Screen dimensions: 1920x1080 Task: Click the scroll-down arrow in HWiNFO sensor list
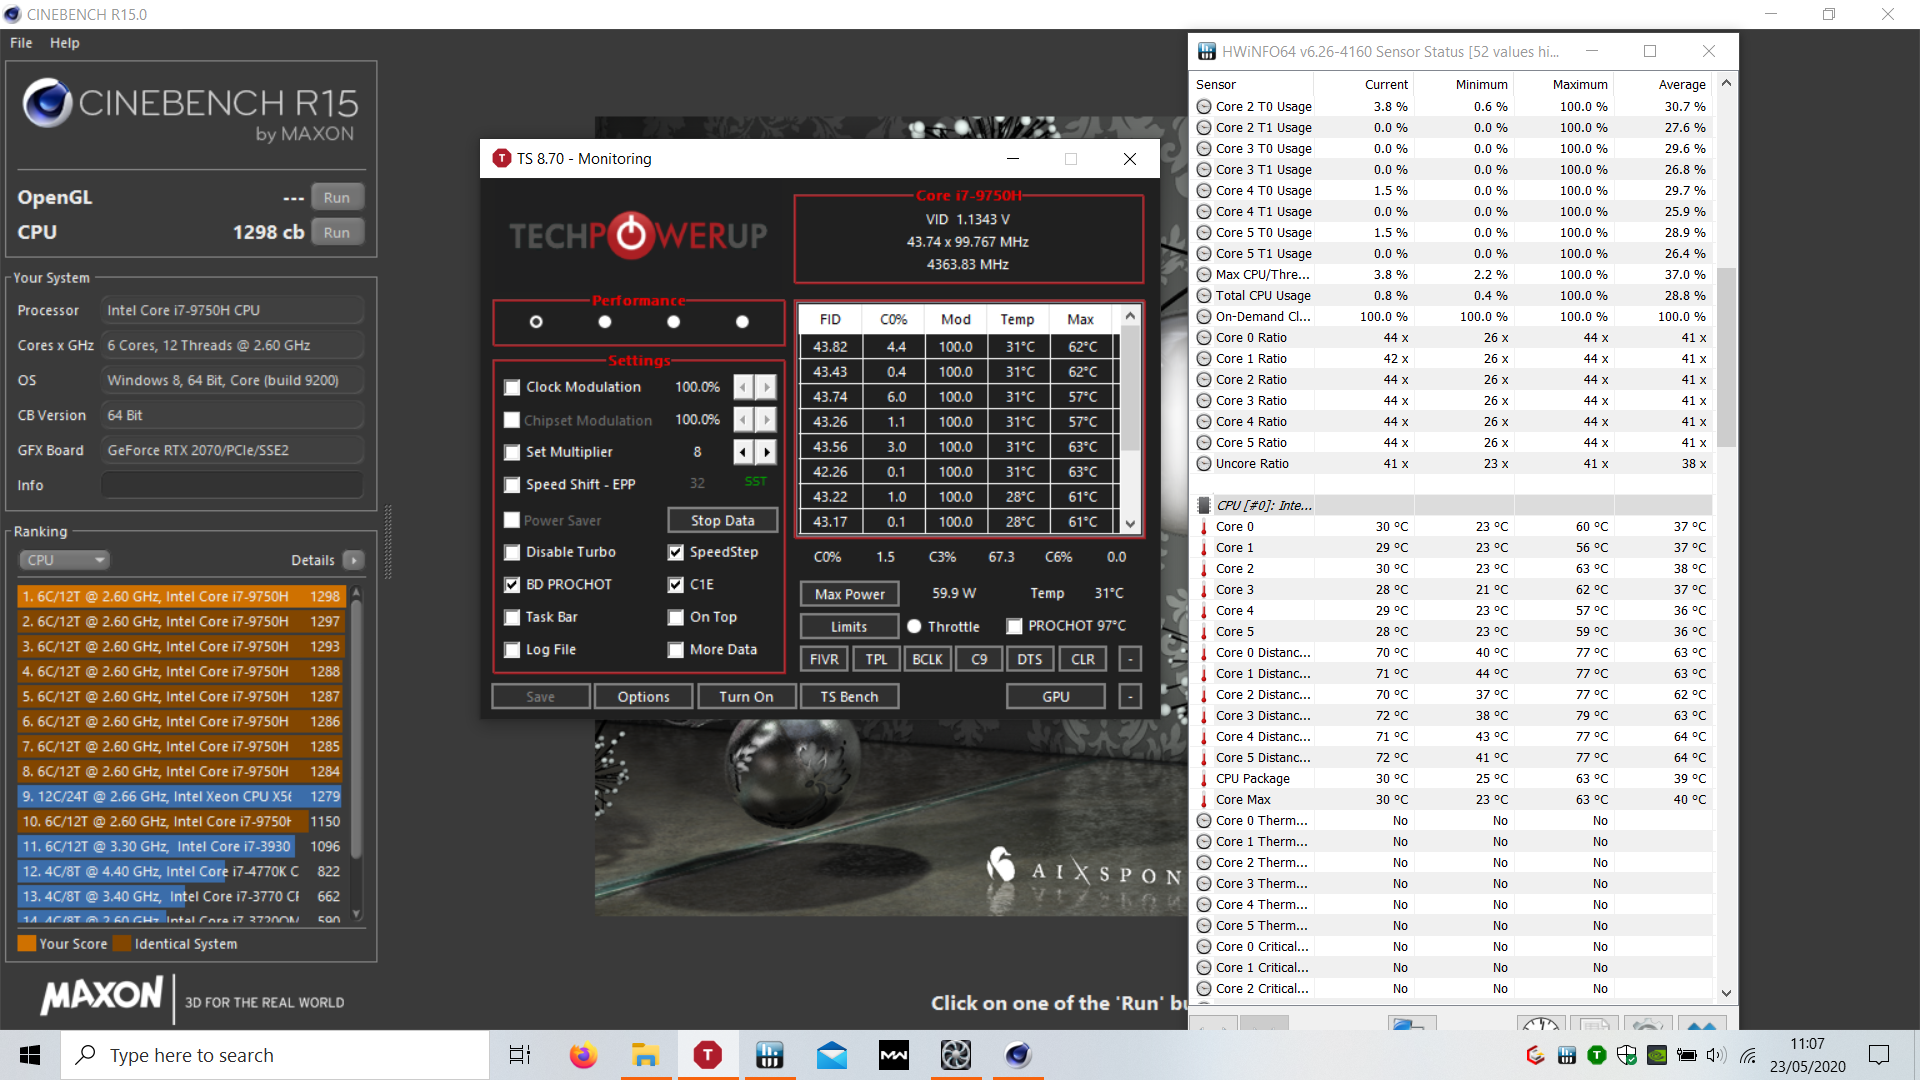tap(1726, 993)
